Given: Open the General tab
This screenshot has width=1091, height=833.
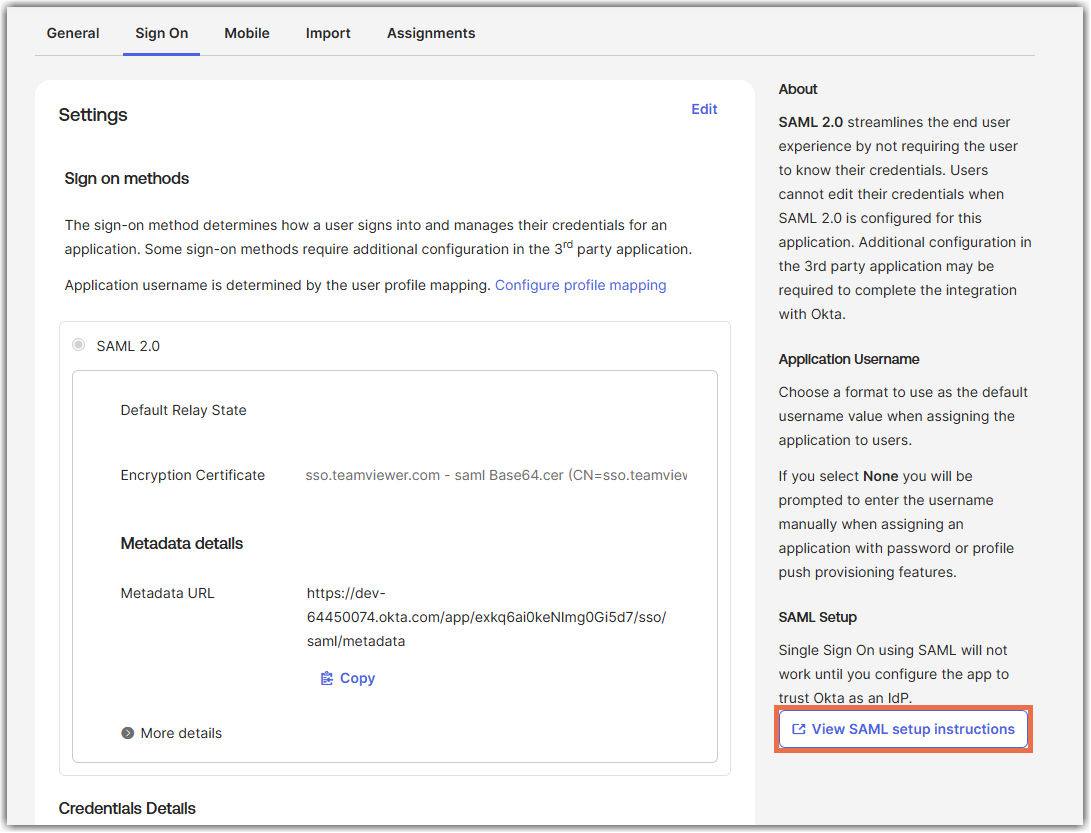Looking at the screenshot, I should tap(73, 33).
